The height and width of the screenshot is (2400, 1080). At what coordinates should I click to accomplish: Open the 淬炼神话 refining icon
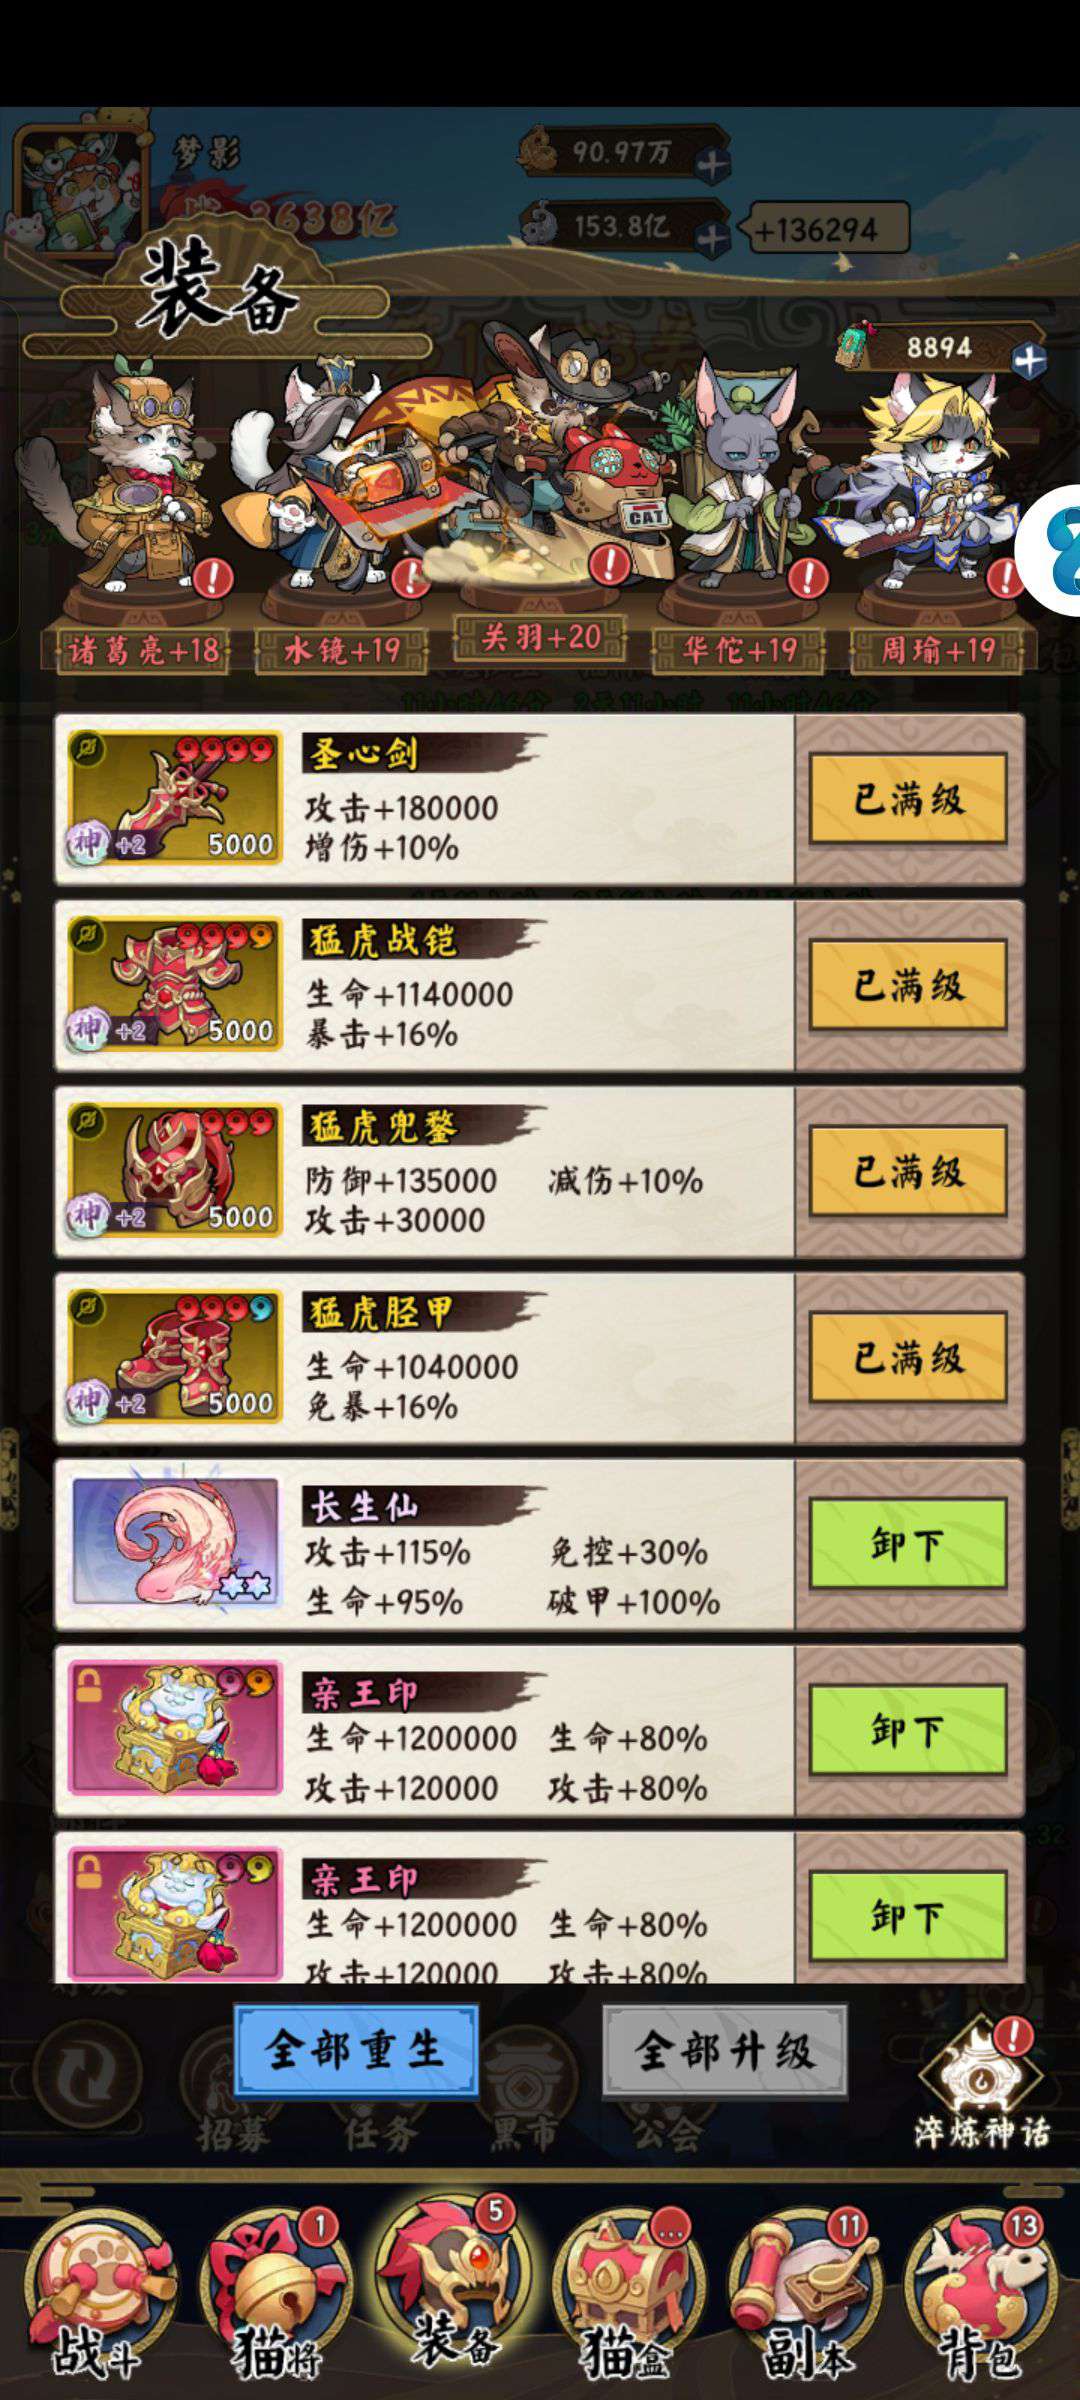[982, 2085]
